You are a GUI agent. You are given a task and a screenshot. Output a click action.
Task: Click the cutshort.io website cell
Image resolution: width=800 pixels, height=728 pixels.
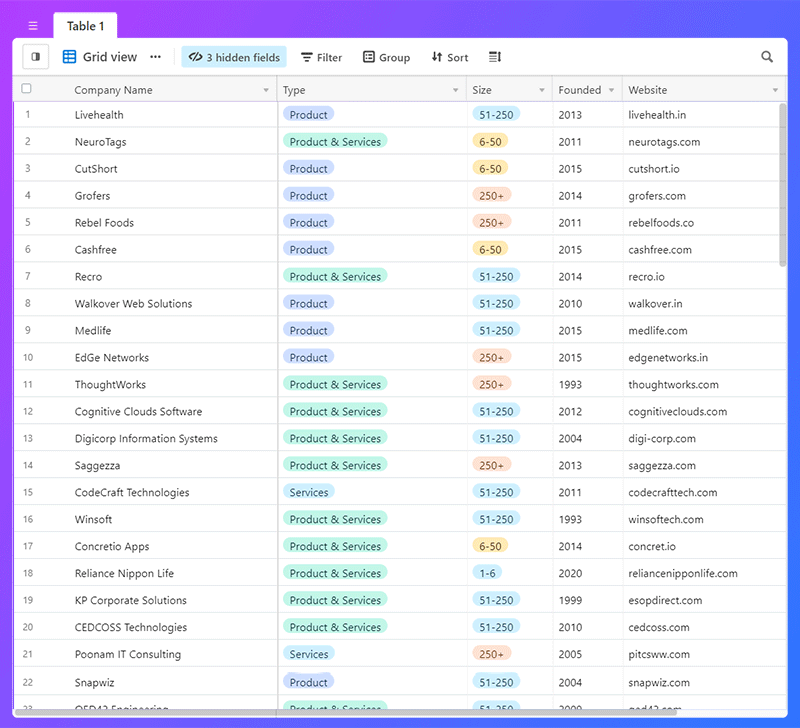704,169
